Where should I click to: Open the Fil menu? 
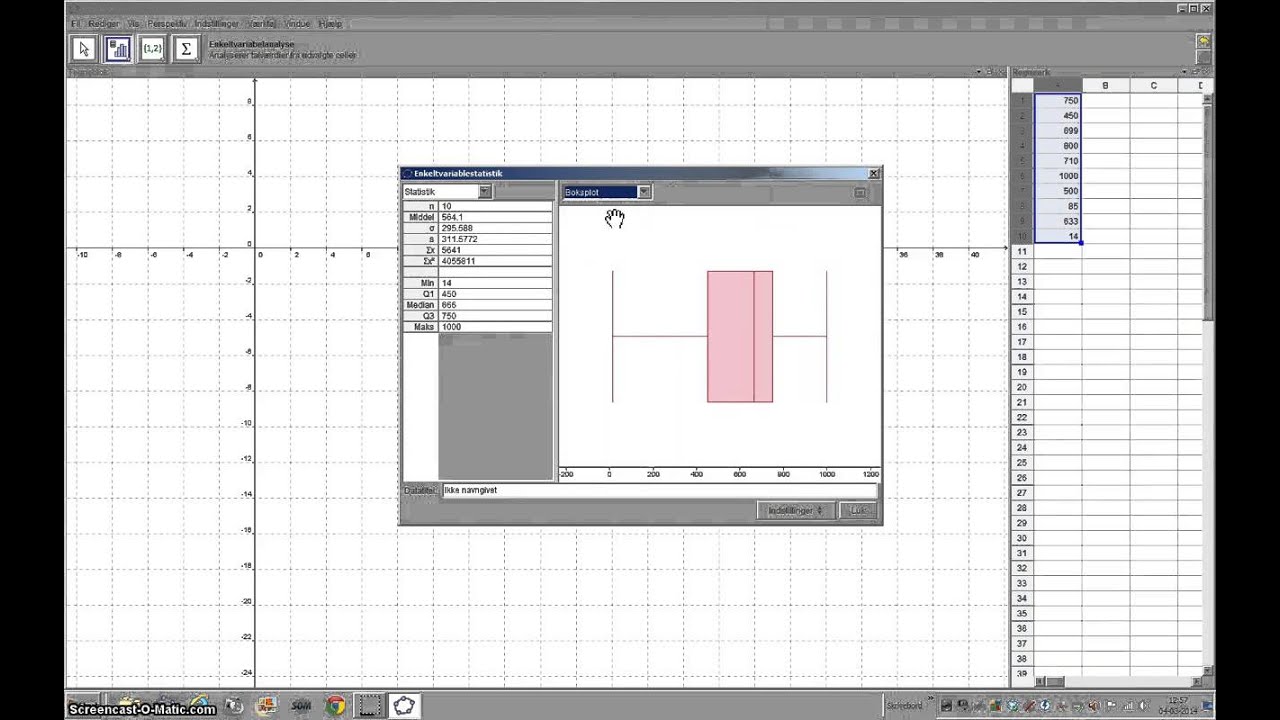pos(76,23)
